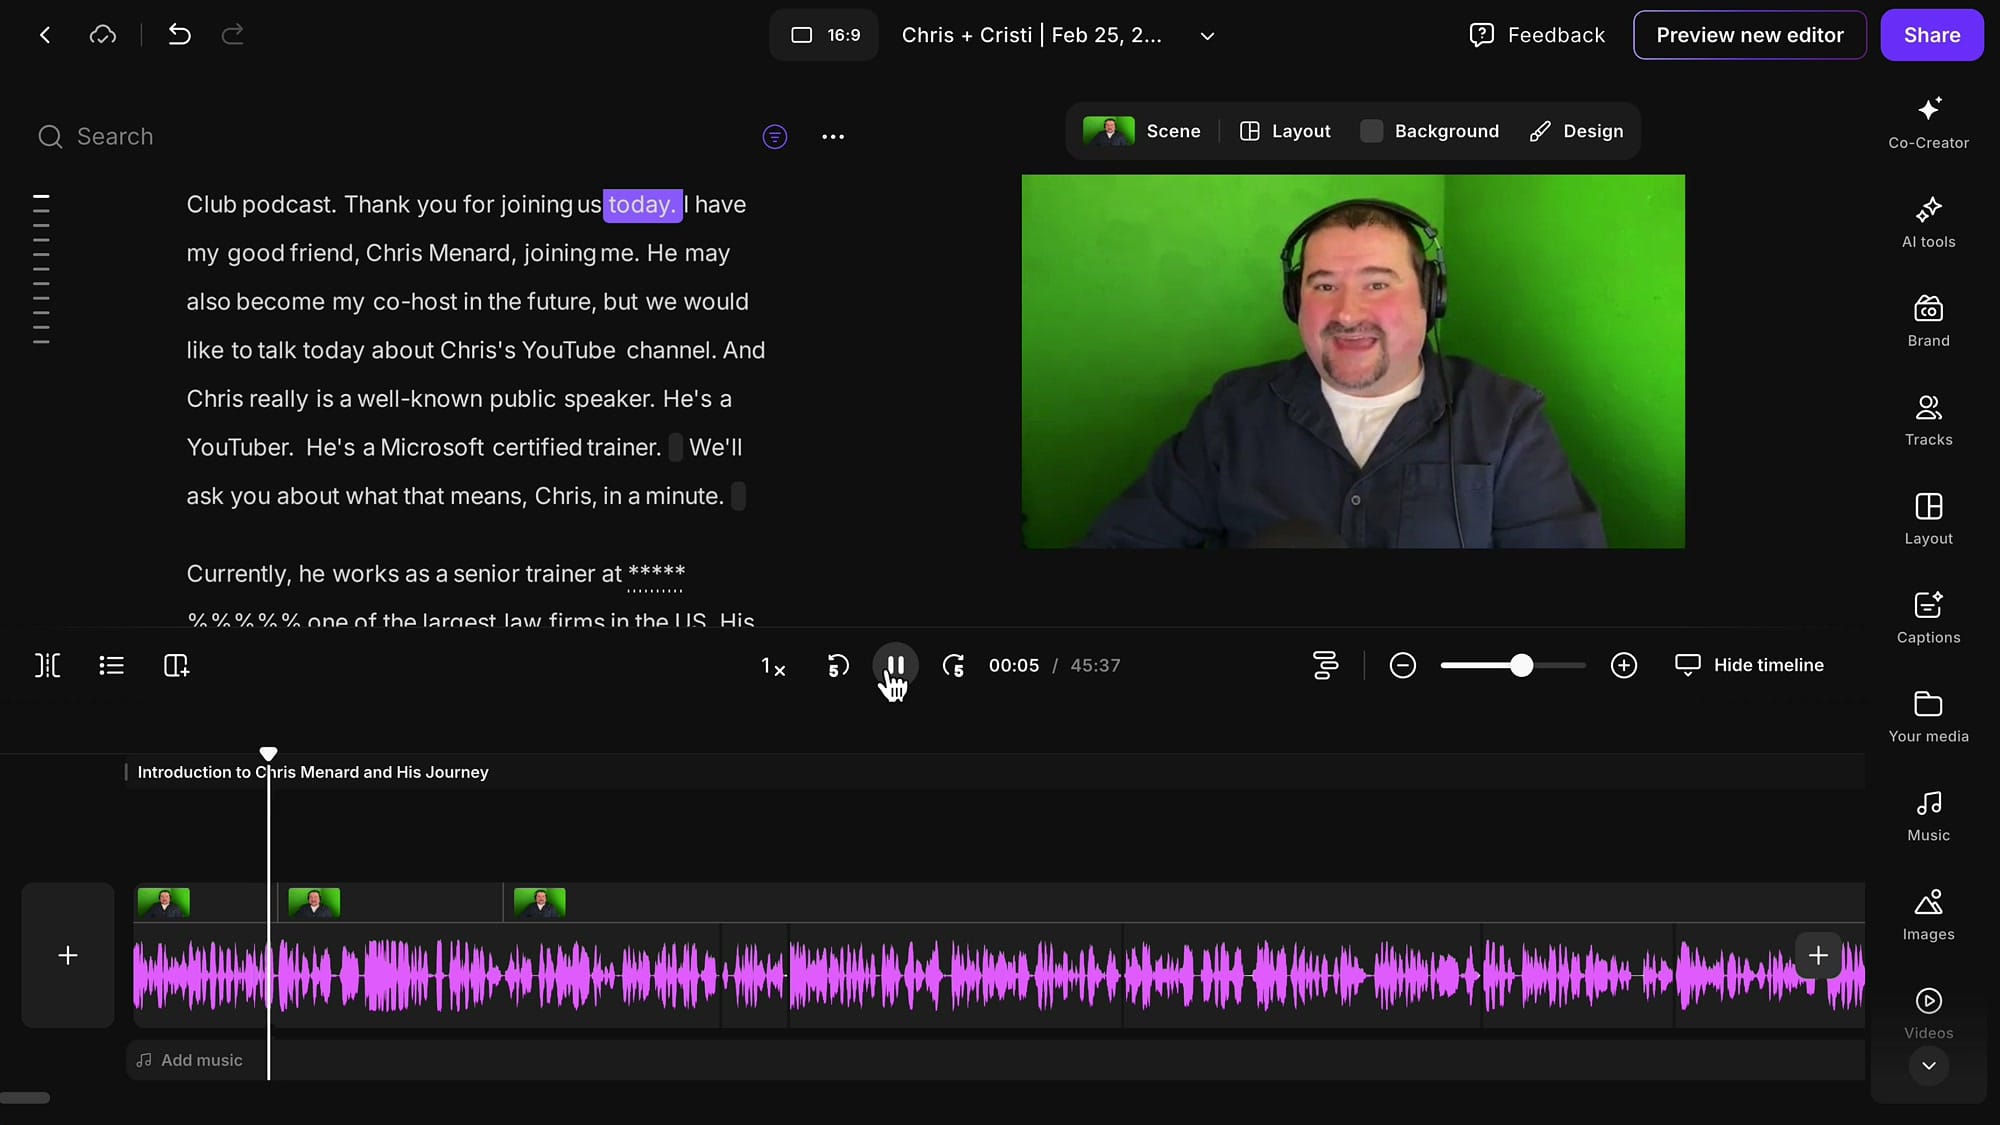Click Preview new editor
The width and height of the screenshot is (2000, 1125).
click(x=1749, y=35)
